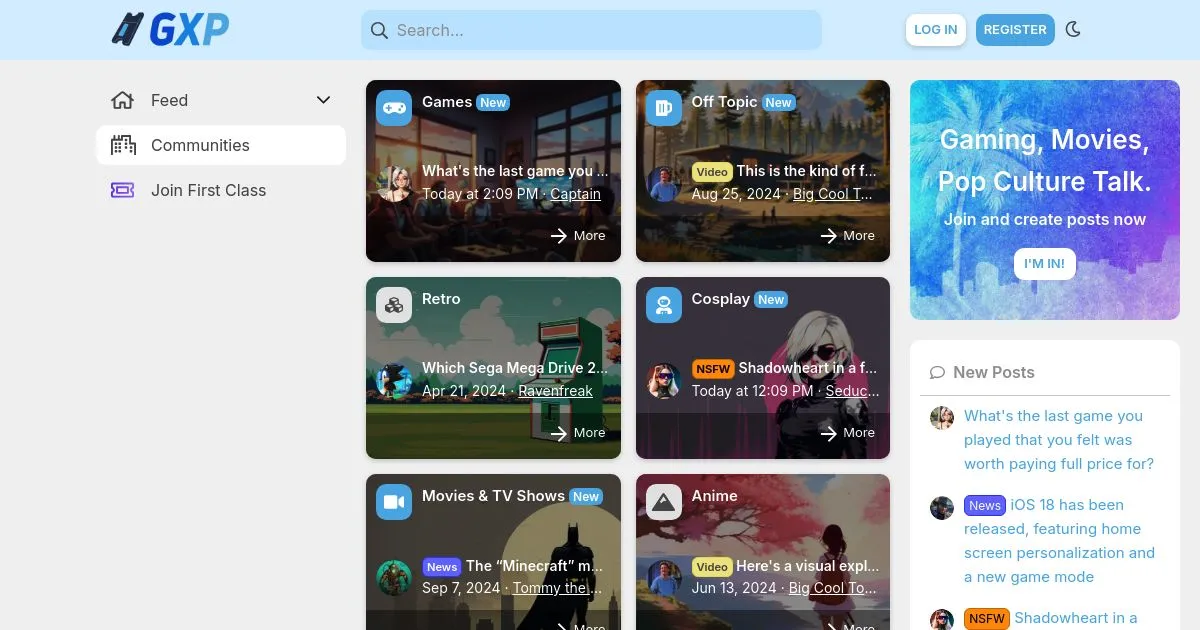The width and height of the screenshot is (1200, 630).
Task: Click the Games controller icon
Action: tap(394, 108)
